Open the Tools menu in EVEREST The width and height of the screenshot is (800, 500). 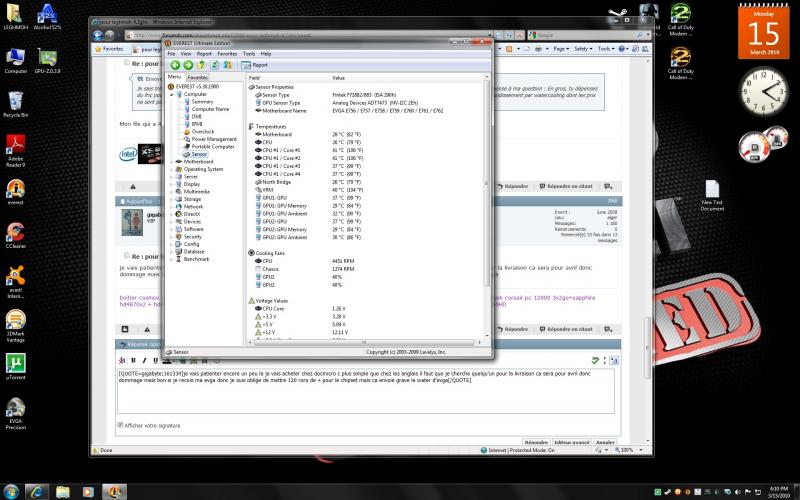pyautogui.click(x=248, y=52)
